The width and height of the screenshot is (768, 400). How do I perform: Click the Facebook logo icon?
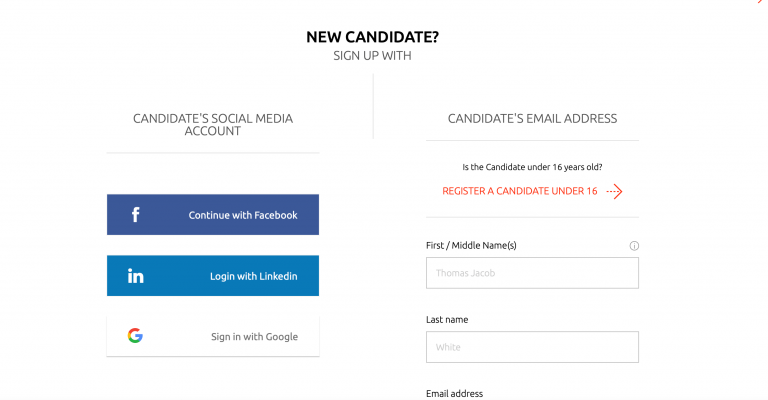[135, 215]
